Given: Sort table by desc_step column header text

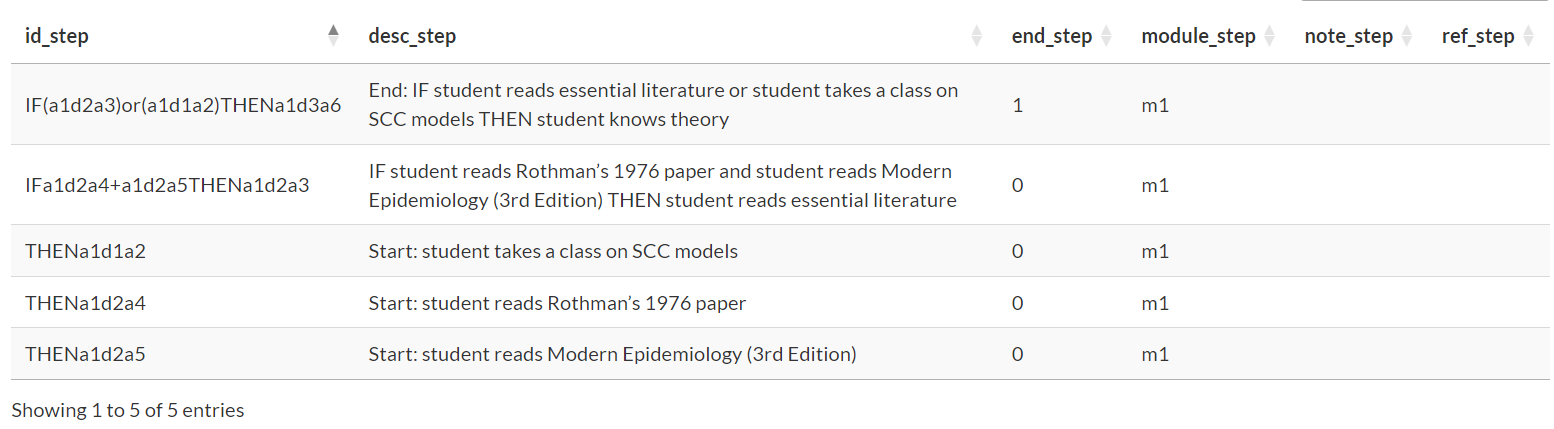Looking at the screenshot, I should pyautogui.click(x=412, y=37).
